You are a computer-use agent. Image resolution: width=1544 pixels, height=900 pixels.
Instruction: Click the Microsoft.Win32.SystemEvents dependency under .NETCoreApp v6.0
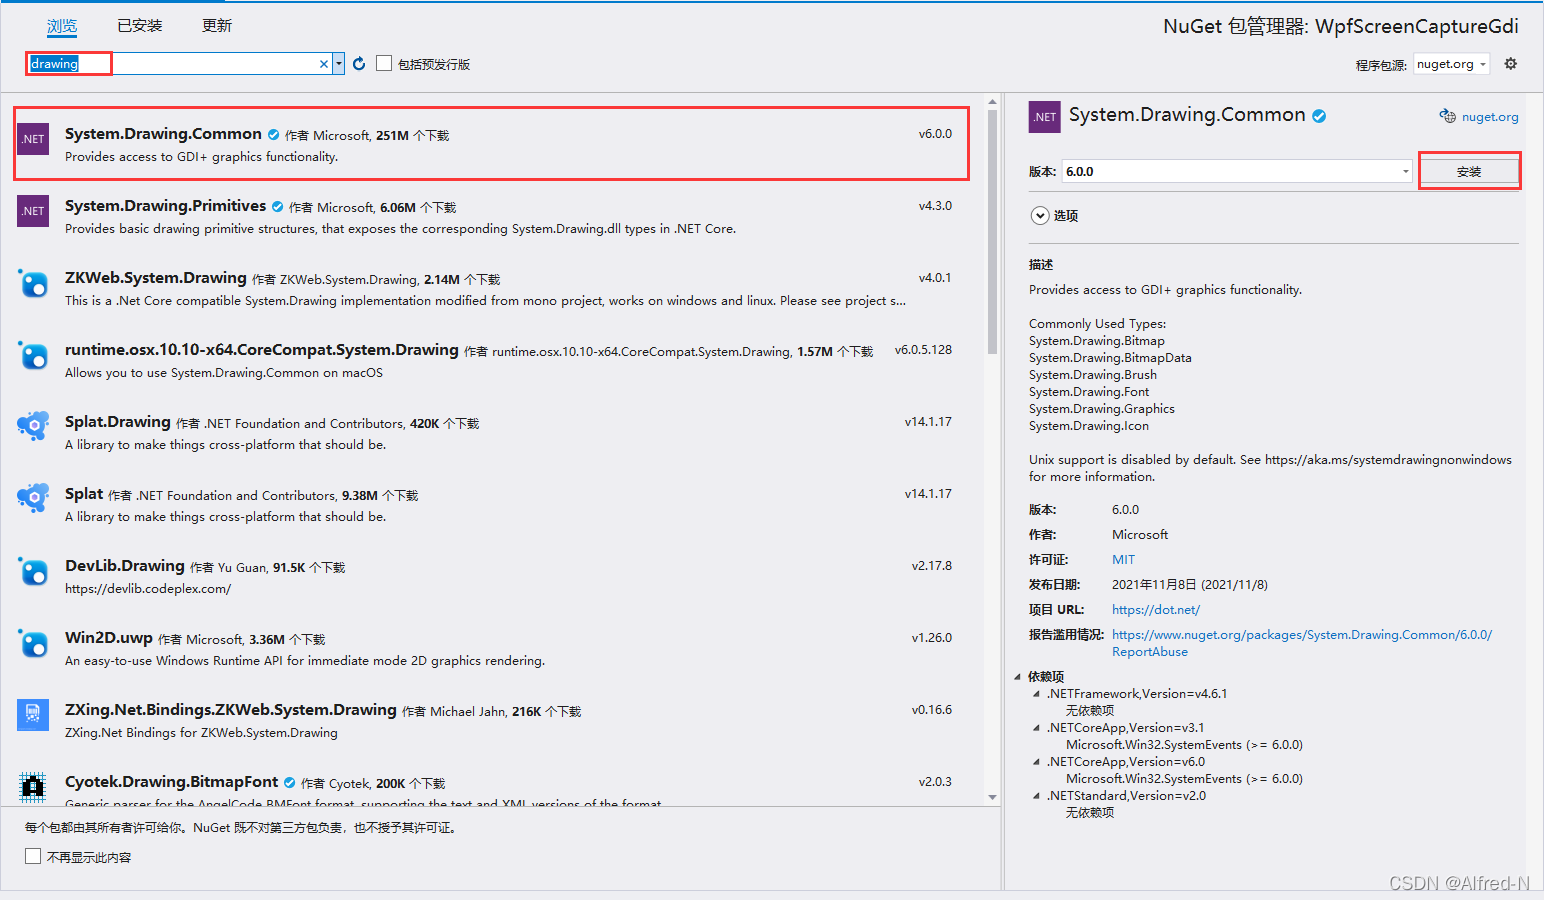1184,779
